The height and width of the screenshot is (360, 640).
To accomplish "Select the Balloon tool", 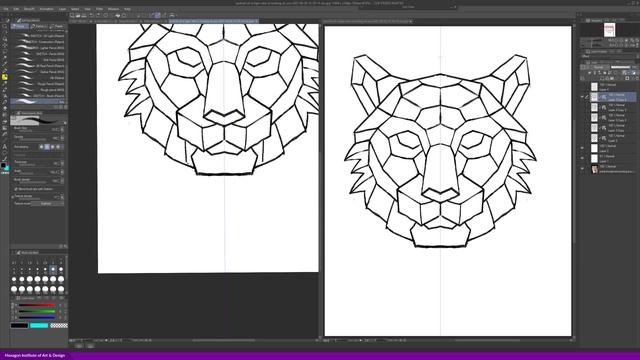I will pos(4,153).
